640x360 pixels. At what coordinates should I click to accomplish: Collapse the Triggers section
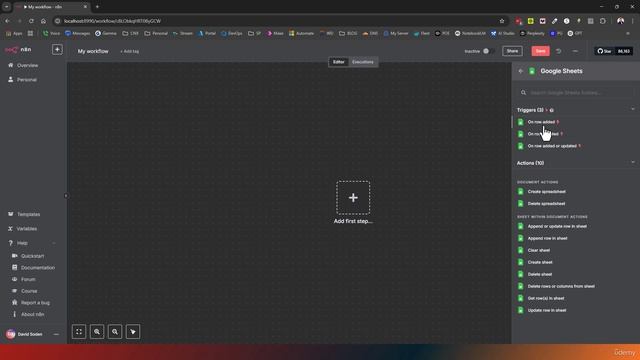click(x=633, y=109)
